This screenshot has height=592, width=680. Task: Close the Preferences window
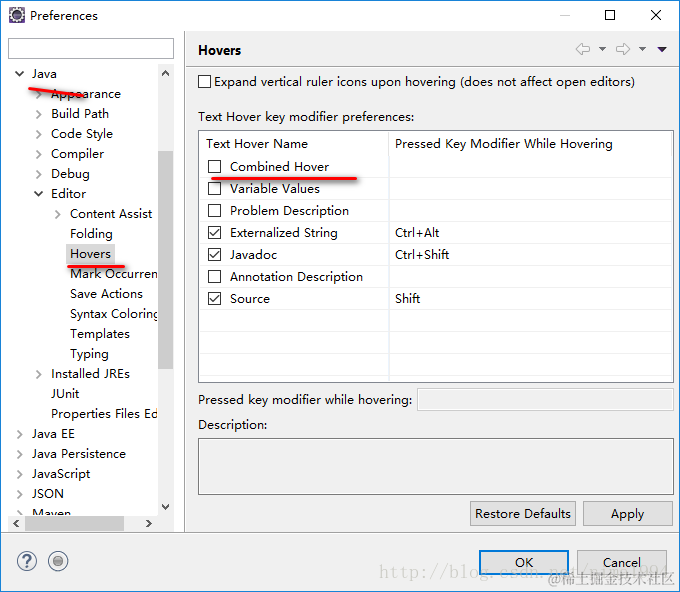tap(656, 15)
